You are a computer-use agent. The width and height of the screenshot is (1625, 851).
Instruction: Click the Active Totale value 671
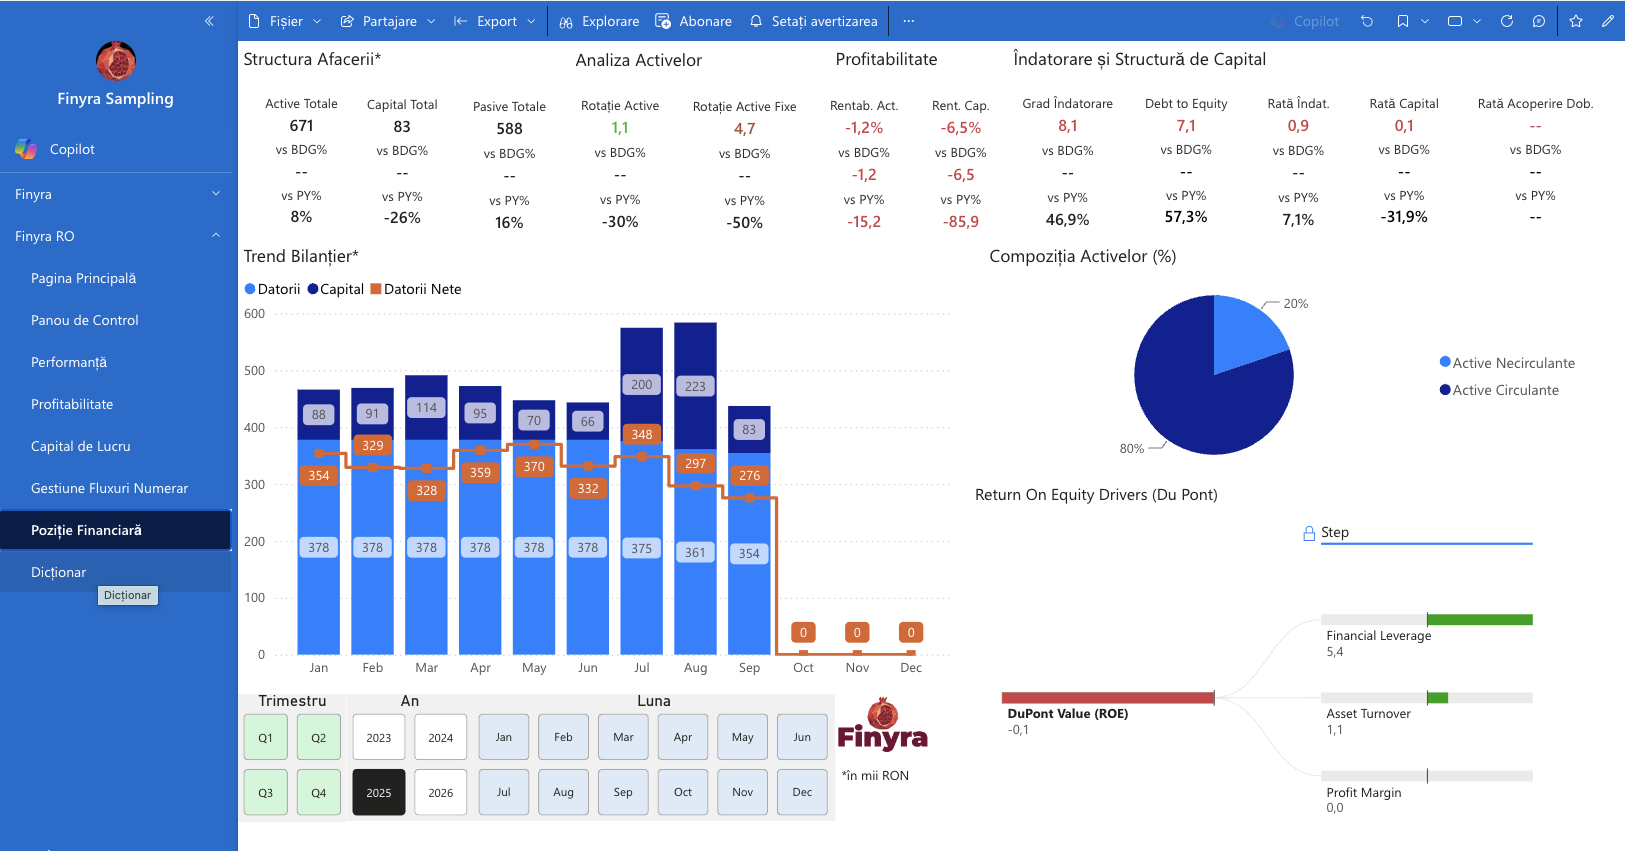coord(301,126)
